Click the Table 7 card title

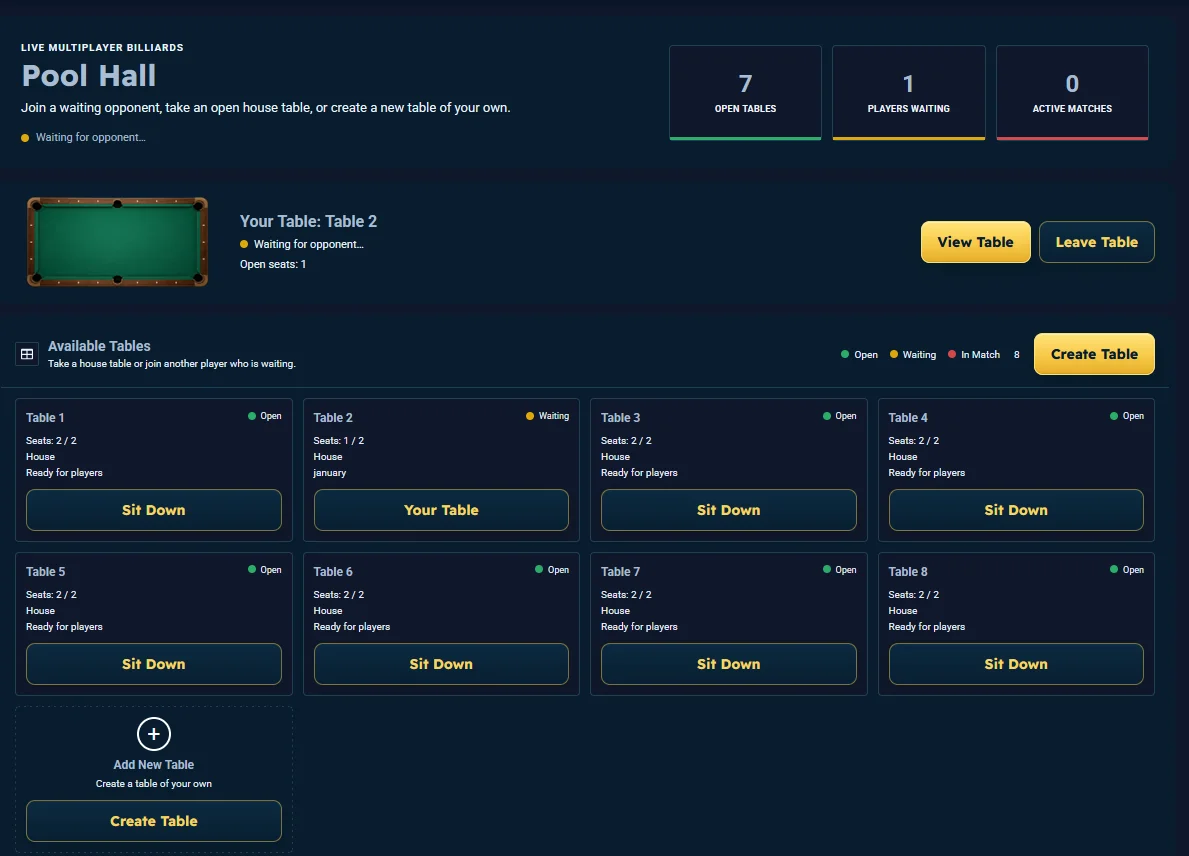(620, 572)
